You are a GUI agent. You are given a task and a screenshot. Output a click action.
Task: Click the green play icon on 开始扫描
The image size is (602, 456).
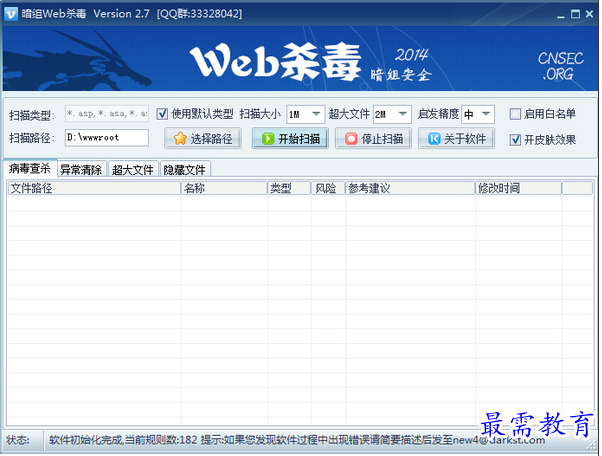[268, 139]
